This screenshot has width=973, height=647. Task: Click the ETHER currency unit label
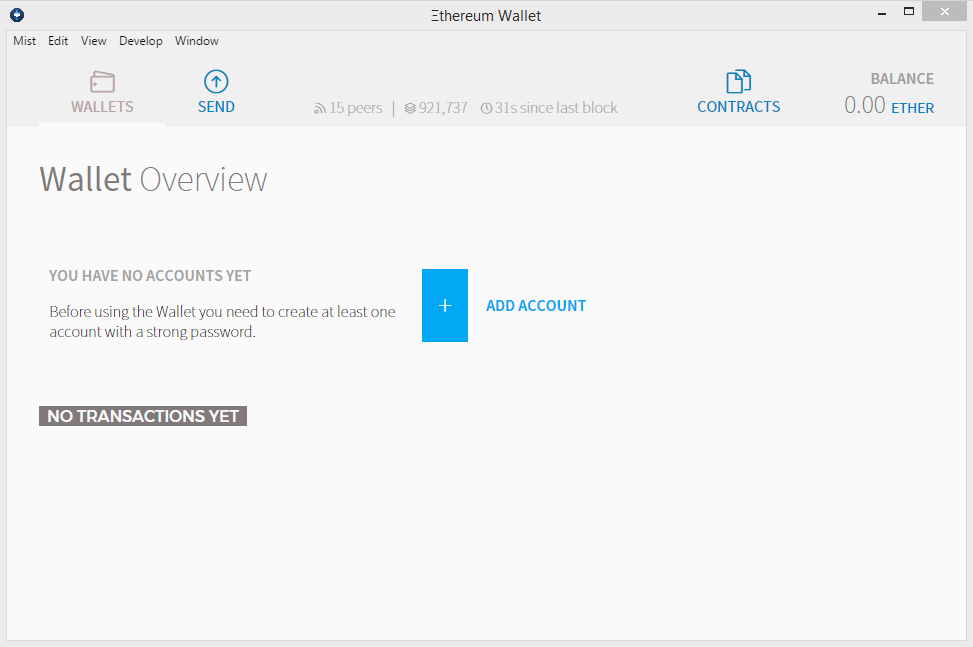[912, 108]
